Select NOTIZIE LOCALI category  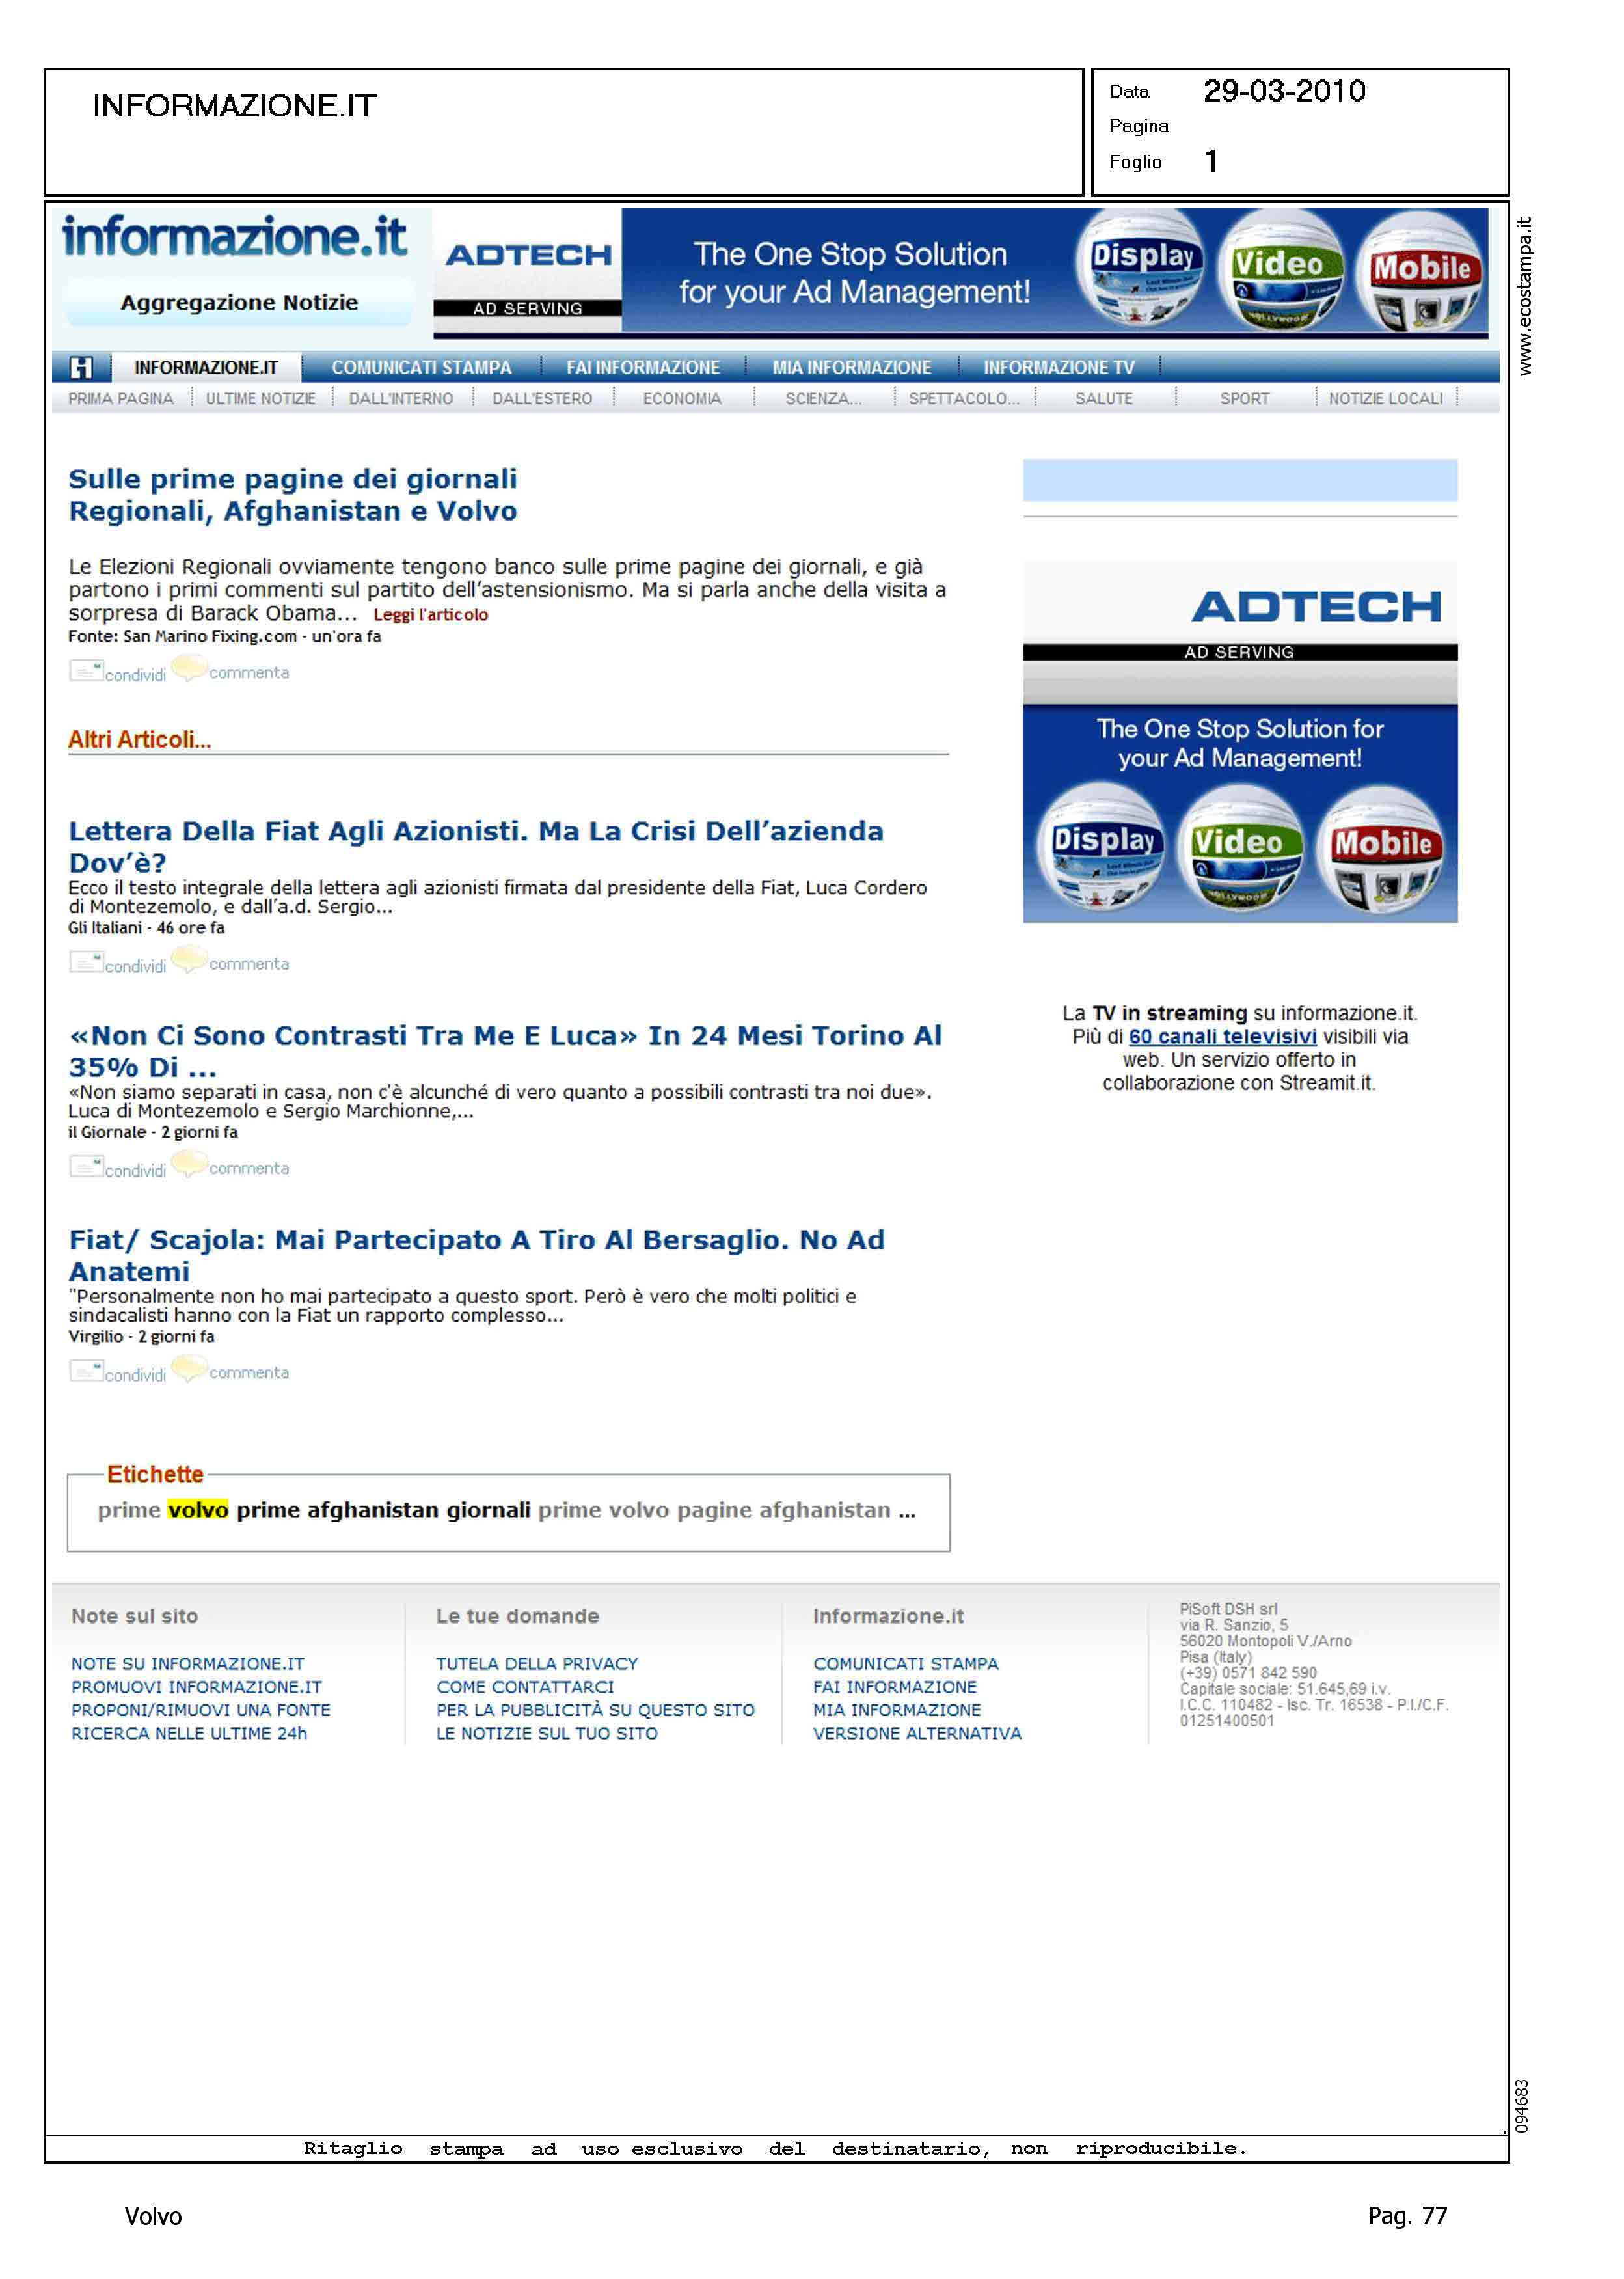pos(1385,399)
